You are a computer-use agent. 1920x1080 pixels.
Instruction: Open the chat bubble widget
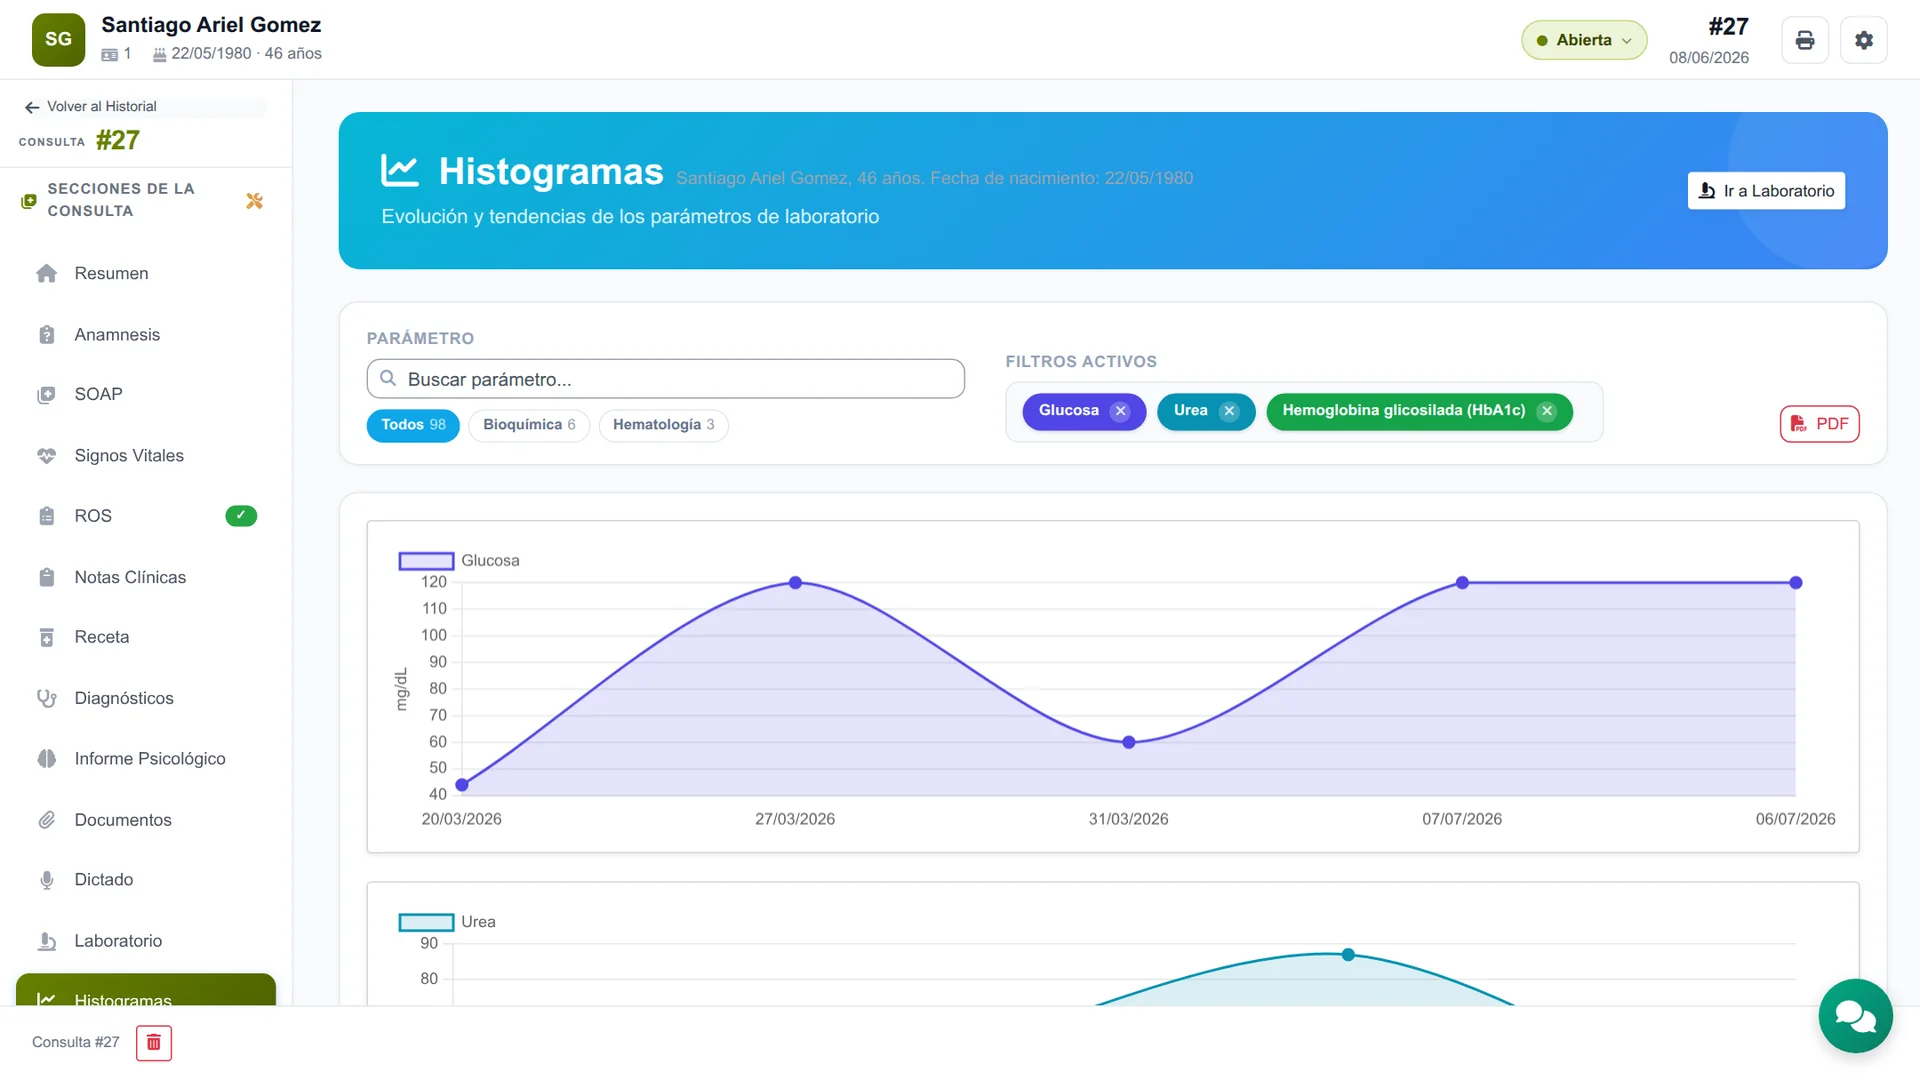[1855, 1016]
